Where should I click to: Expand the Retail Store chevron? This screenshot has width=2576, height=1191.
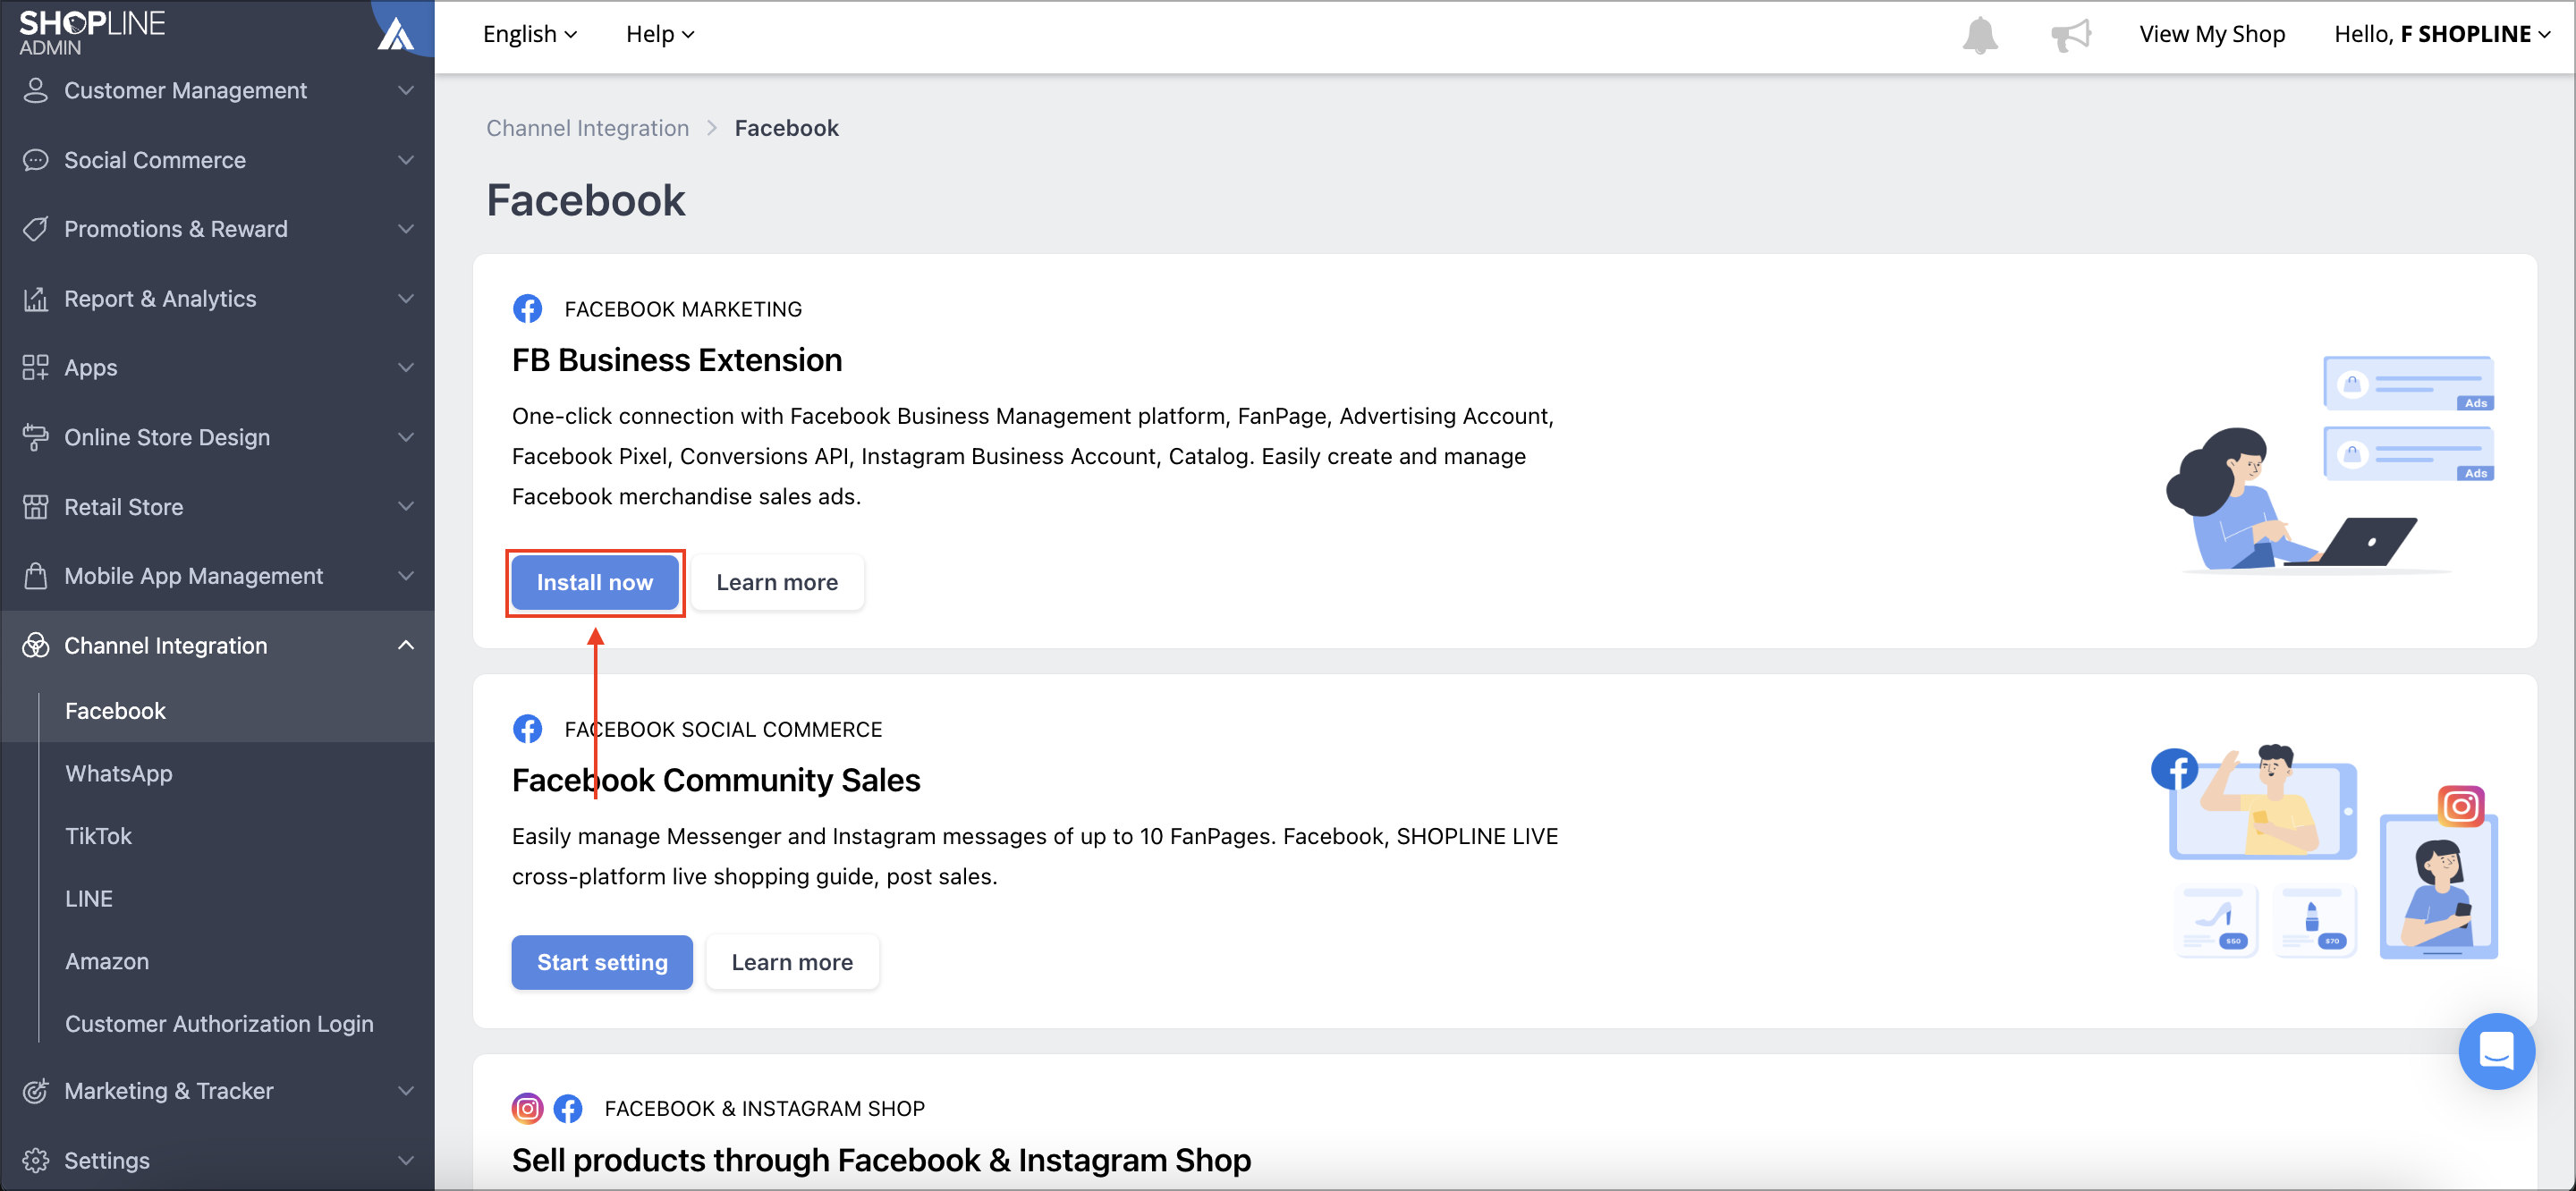[x=406, y=507]
